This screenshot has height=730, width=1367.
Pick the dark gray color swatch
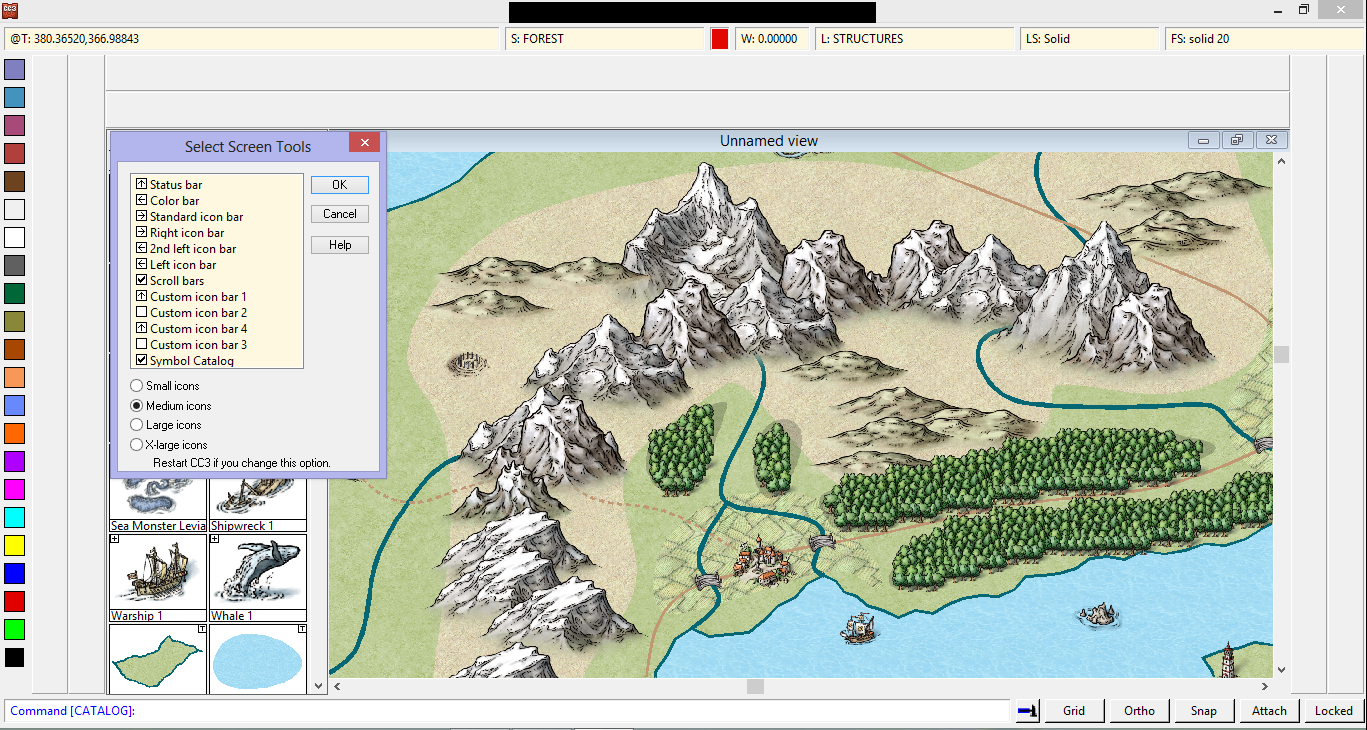click(14, 266)
